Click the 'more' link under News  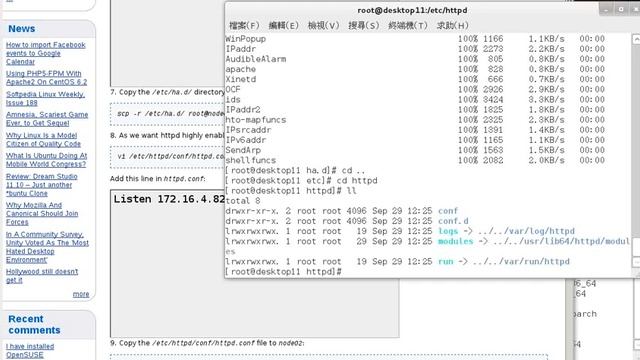[x=81, y=294]
